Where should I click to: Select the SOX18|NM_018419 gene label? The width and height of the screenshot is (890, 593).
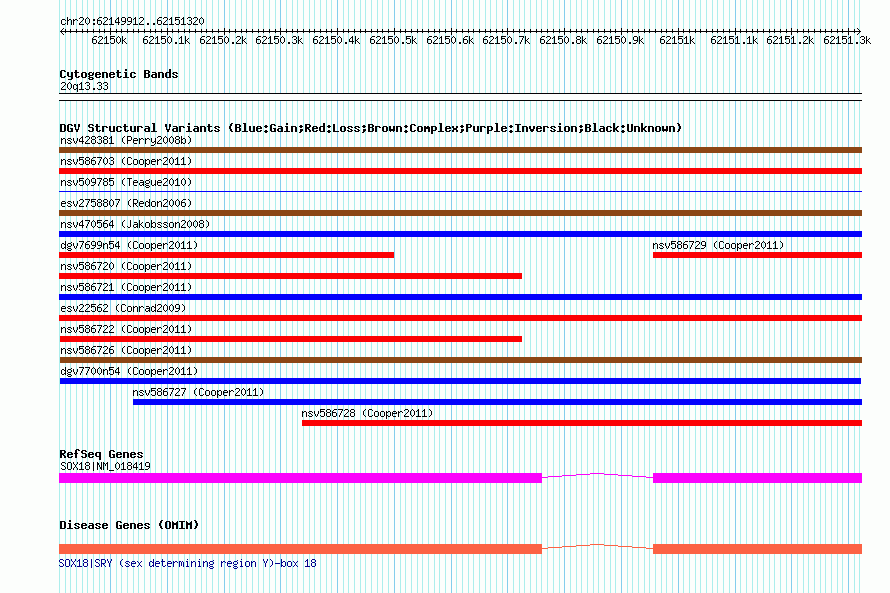[x=106, y=466]
